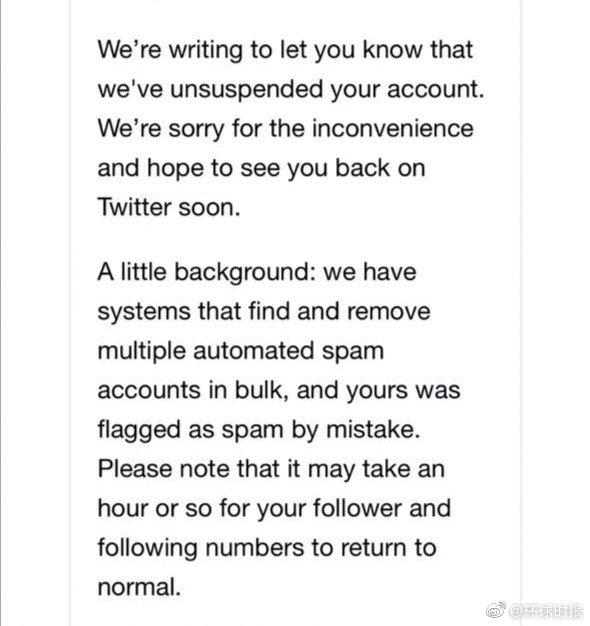590x626 pixels.
Task: Click the heading text "A little background:"
Action: pyautogui.click(x=206, y=272)
